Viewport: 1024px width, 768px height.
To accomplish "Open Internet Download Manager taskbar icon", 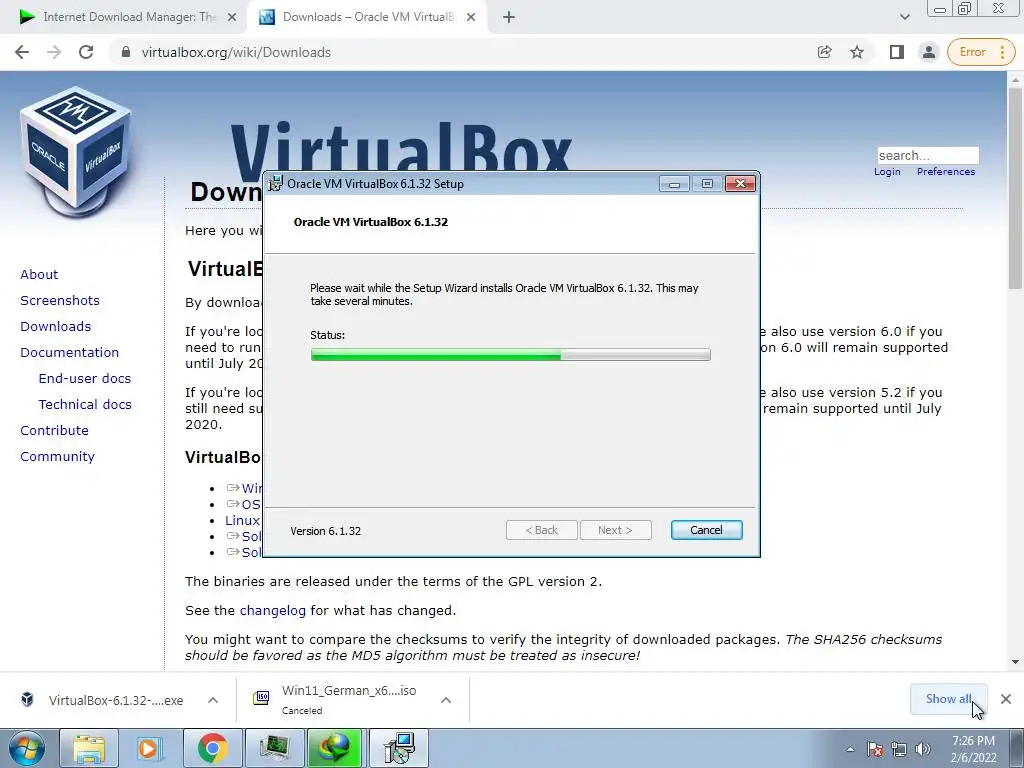I will (x=336, y=748).
